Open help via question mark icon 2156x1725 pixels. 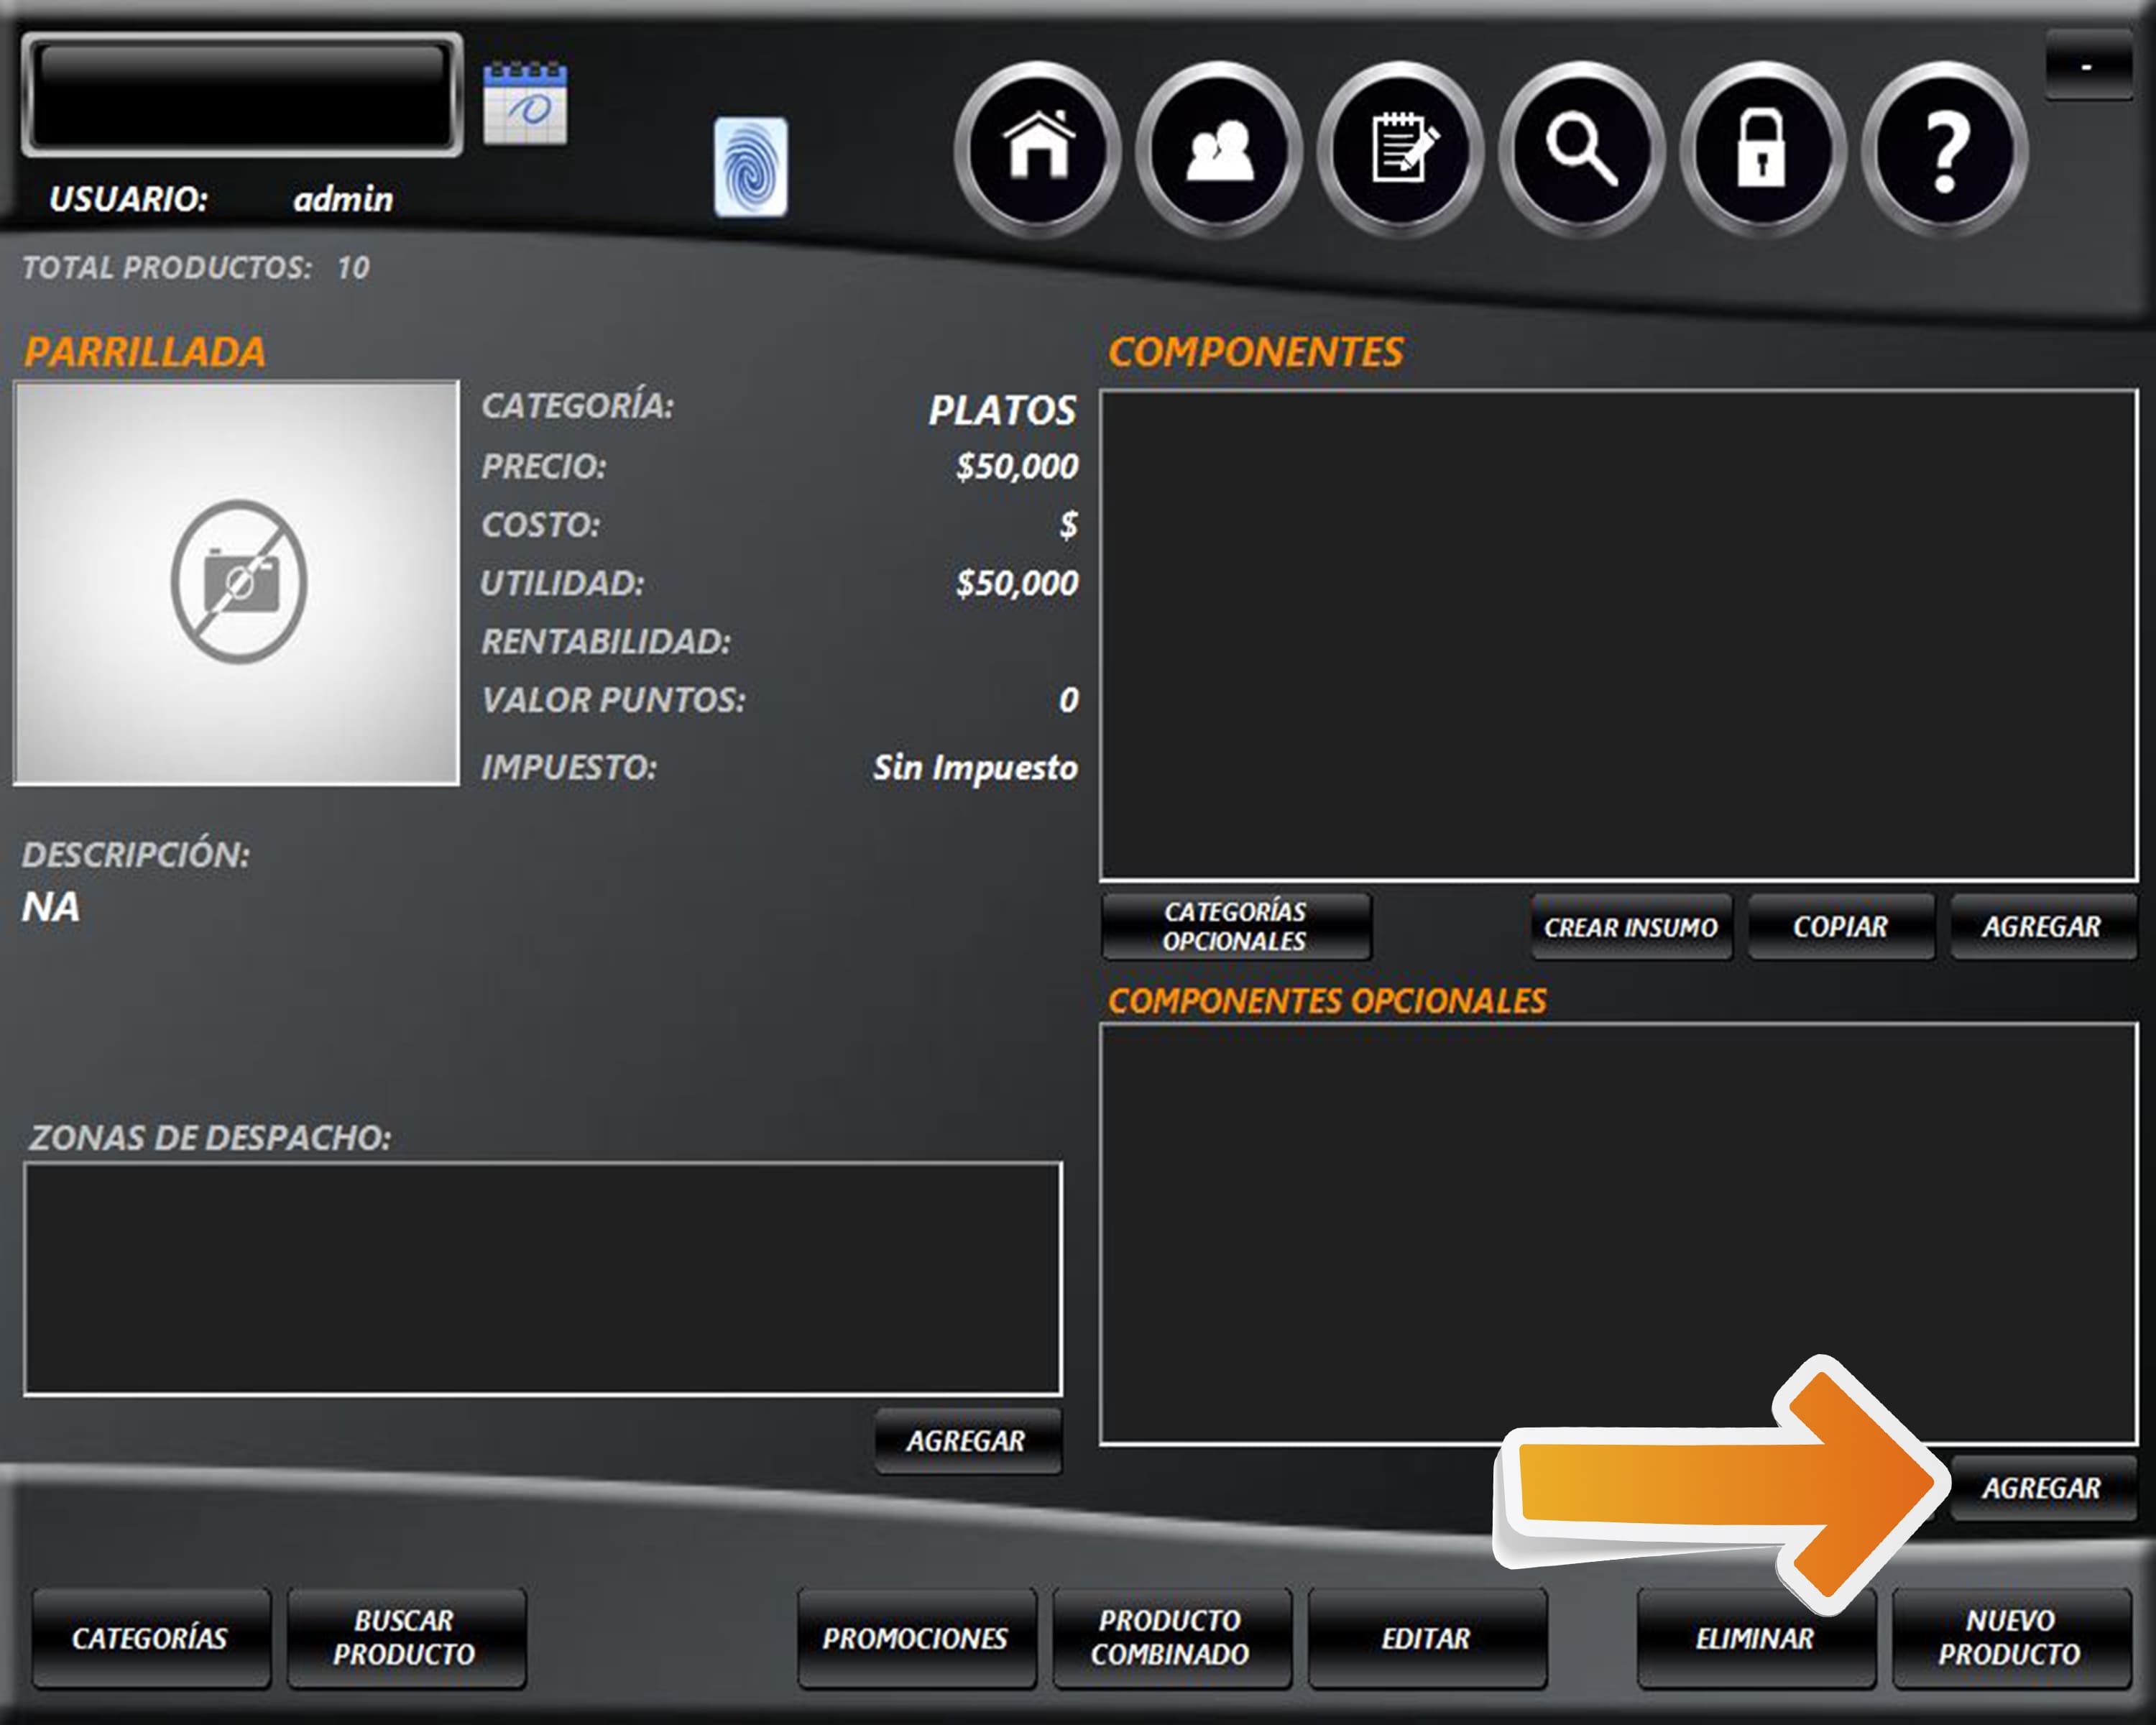point(1944,148)
